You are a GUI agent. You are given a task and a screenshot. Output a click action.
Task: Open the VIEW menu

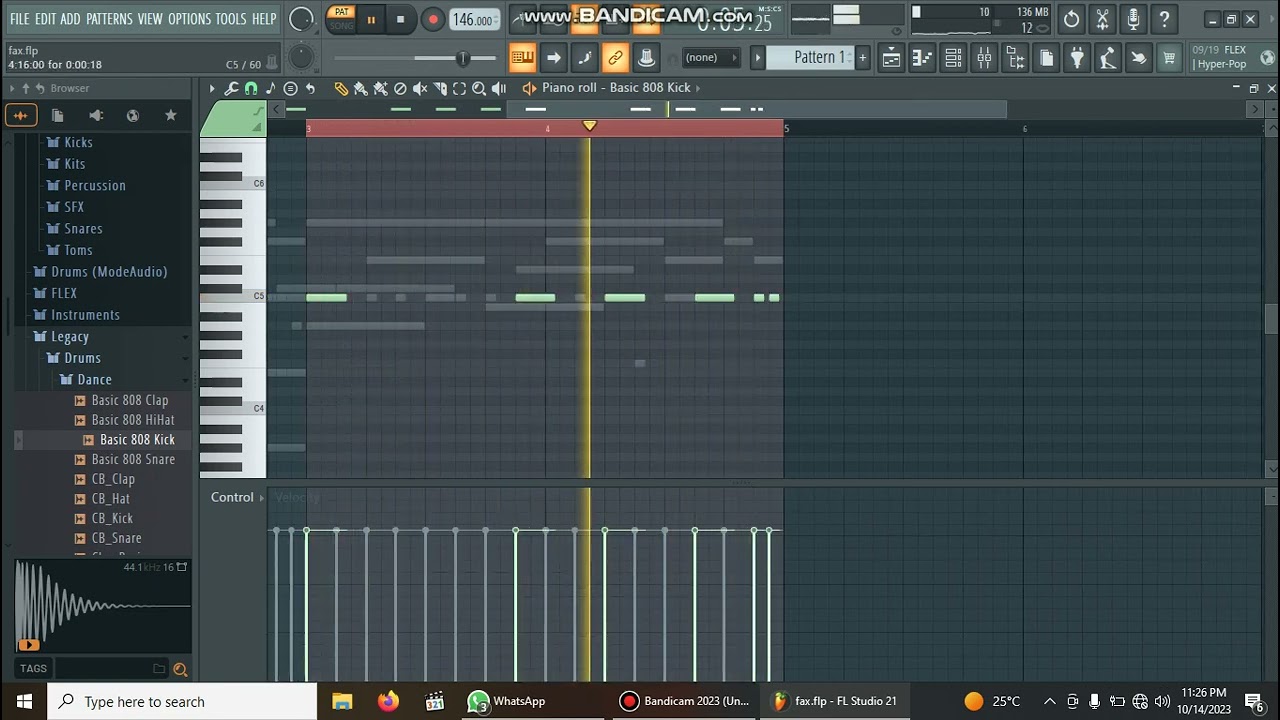pos(150,19)
